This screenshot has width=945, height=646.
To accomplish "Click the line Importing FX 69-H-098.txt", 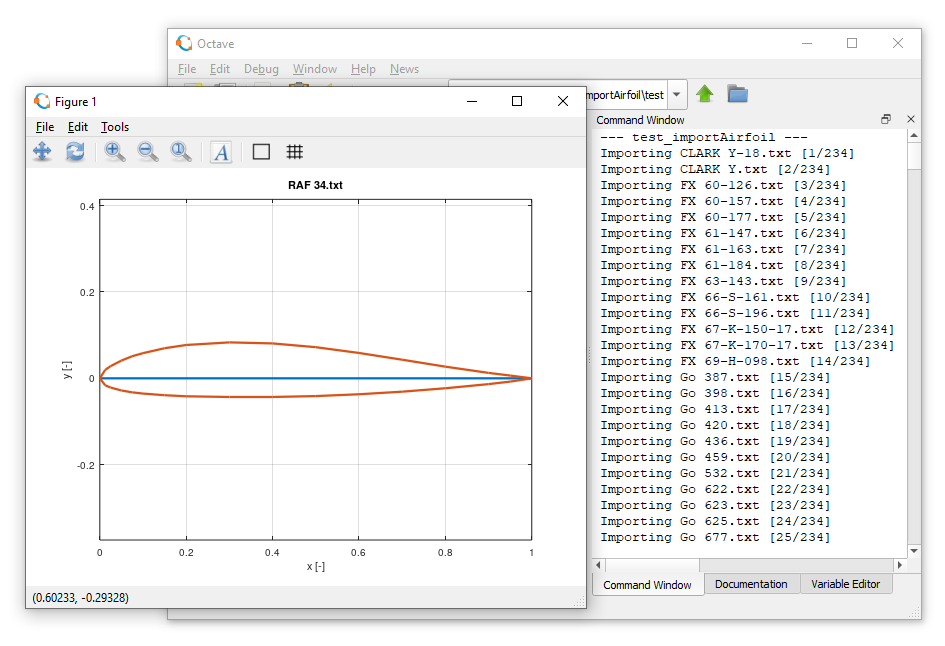I will (735, 361).
